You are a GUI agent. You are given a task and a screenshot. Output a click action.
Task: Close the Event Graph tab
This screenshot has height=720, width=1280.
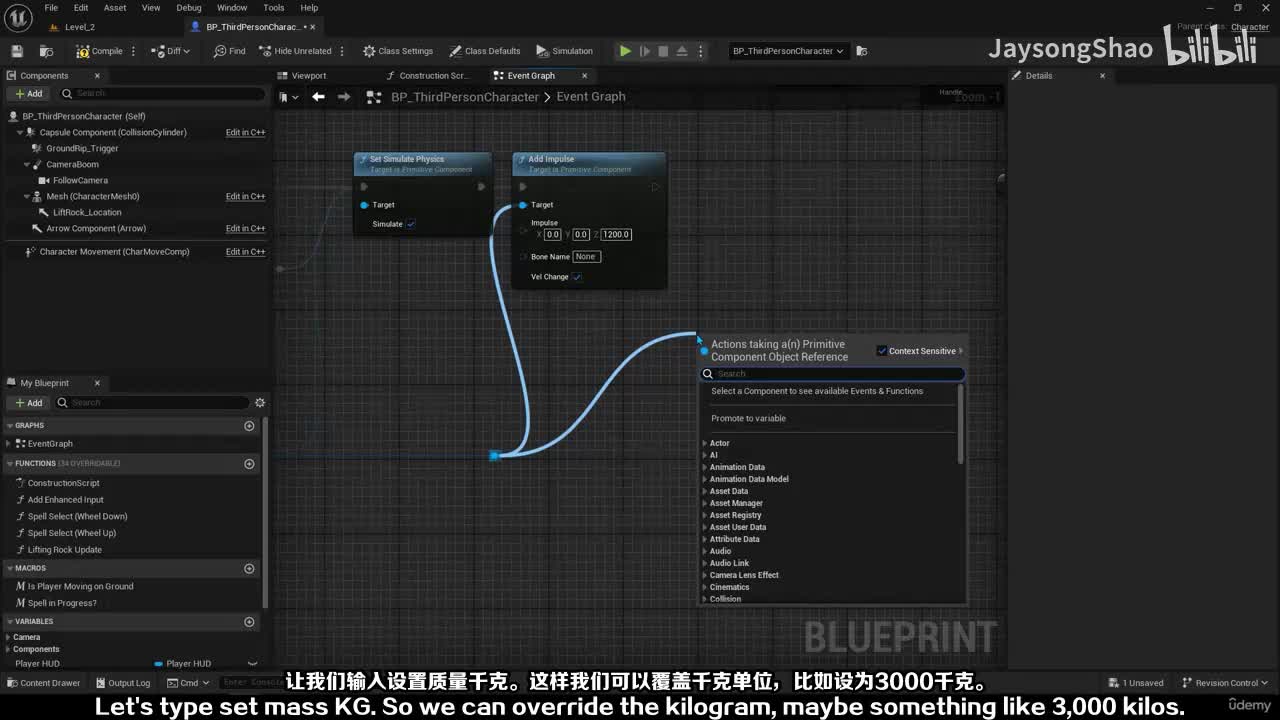(585, 76)
